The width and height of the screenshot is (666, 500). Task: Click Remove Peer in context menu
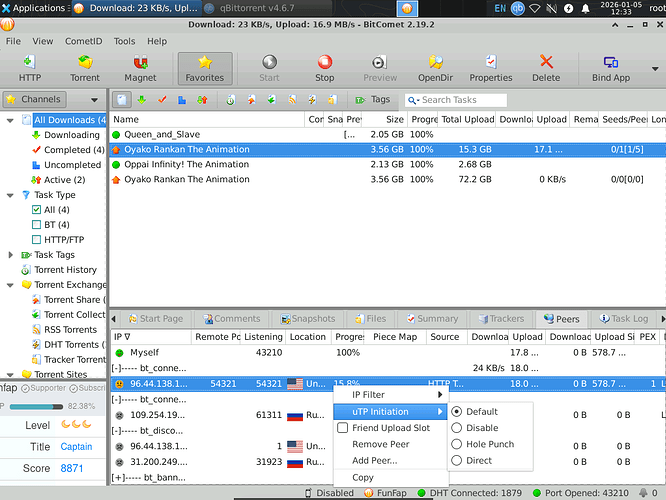pos(380,444)
